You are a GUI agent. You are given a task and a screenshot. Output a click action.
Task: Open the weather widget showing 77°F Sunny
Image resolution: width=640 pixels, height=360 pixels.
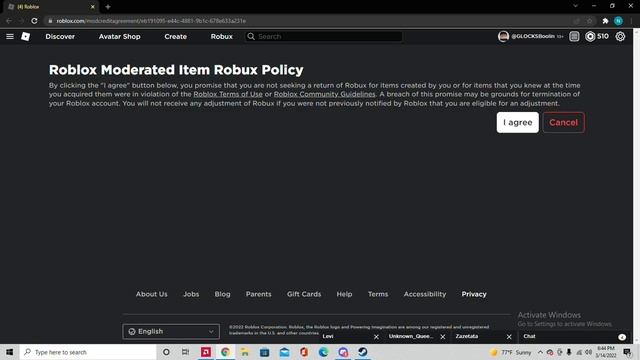coord(511,352)
